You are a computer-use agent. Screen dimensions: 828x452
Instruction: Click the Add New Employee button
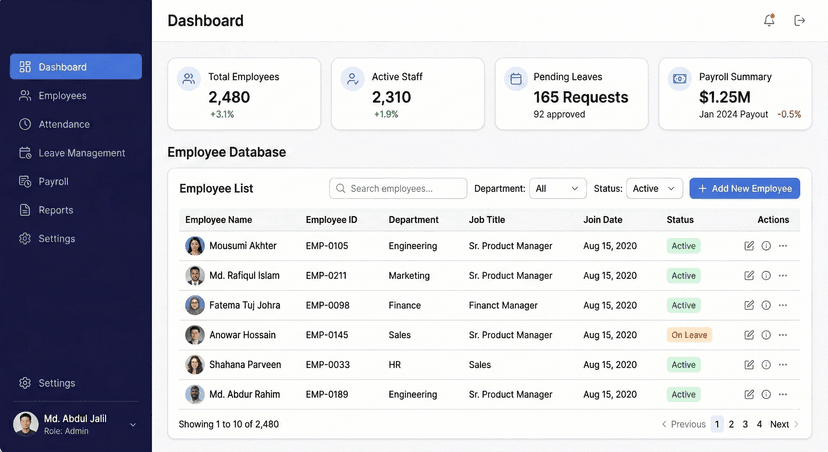744,188
